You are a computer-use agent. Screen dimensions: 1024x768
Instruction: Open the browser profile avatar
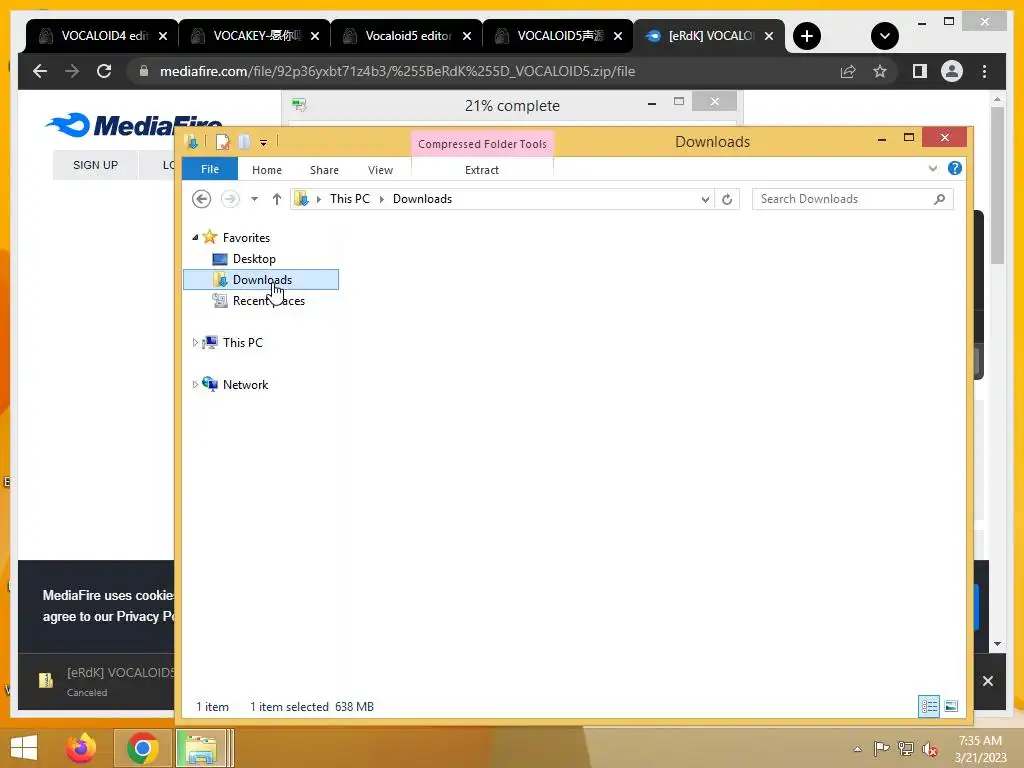(x=952, y=71)
